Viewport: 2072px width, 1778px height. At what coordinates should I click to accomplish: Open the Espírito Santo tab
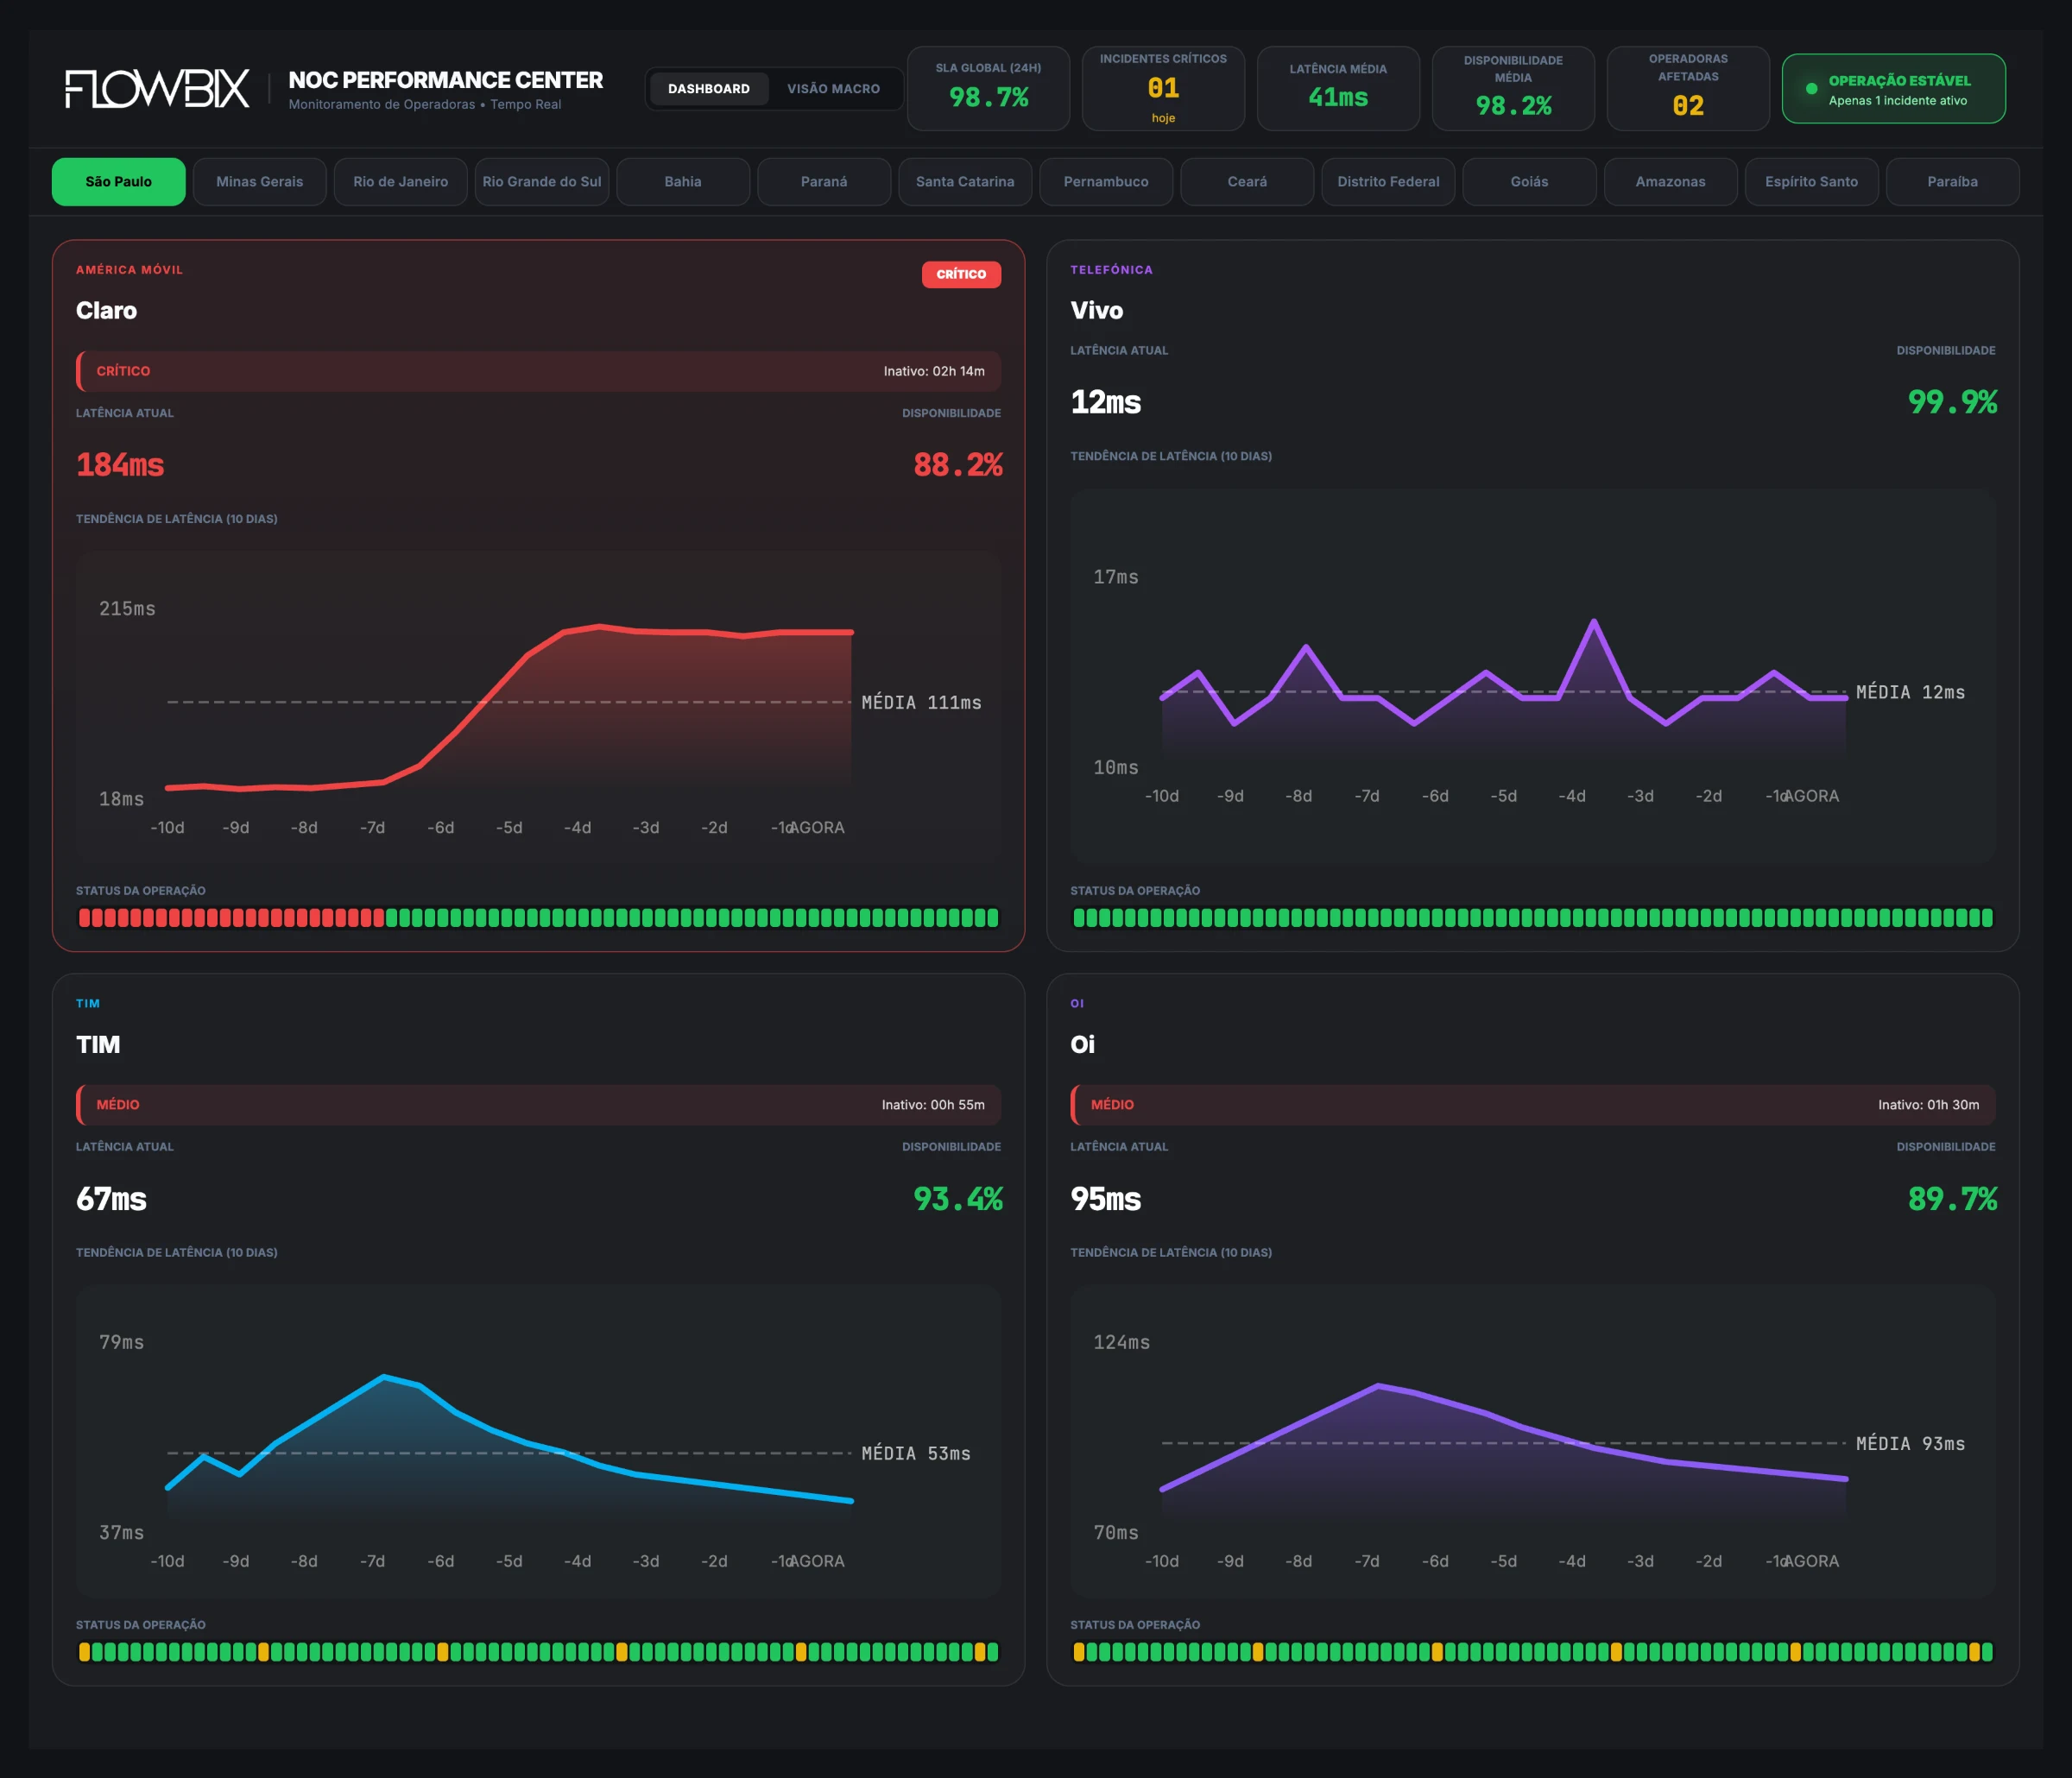(1812, 182)
